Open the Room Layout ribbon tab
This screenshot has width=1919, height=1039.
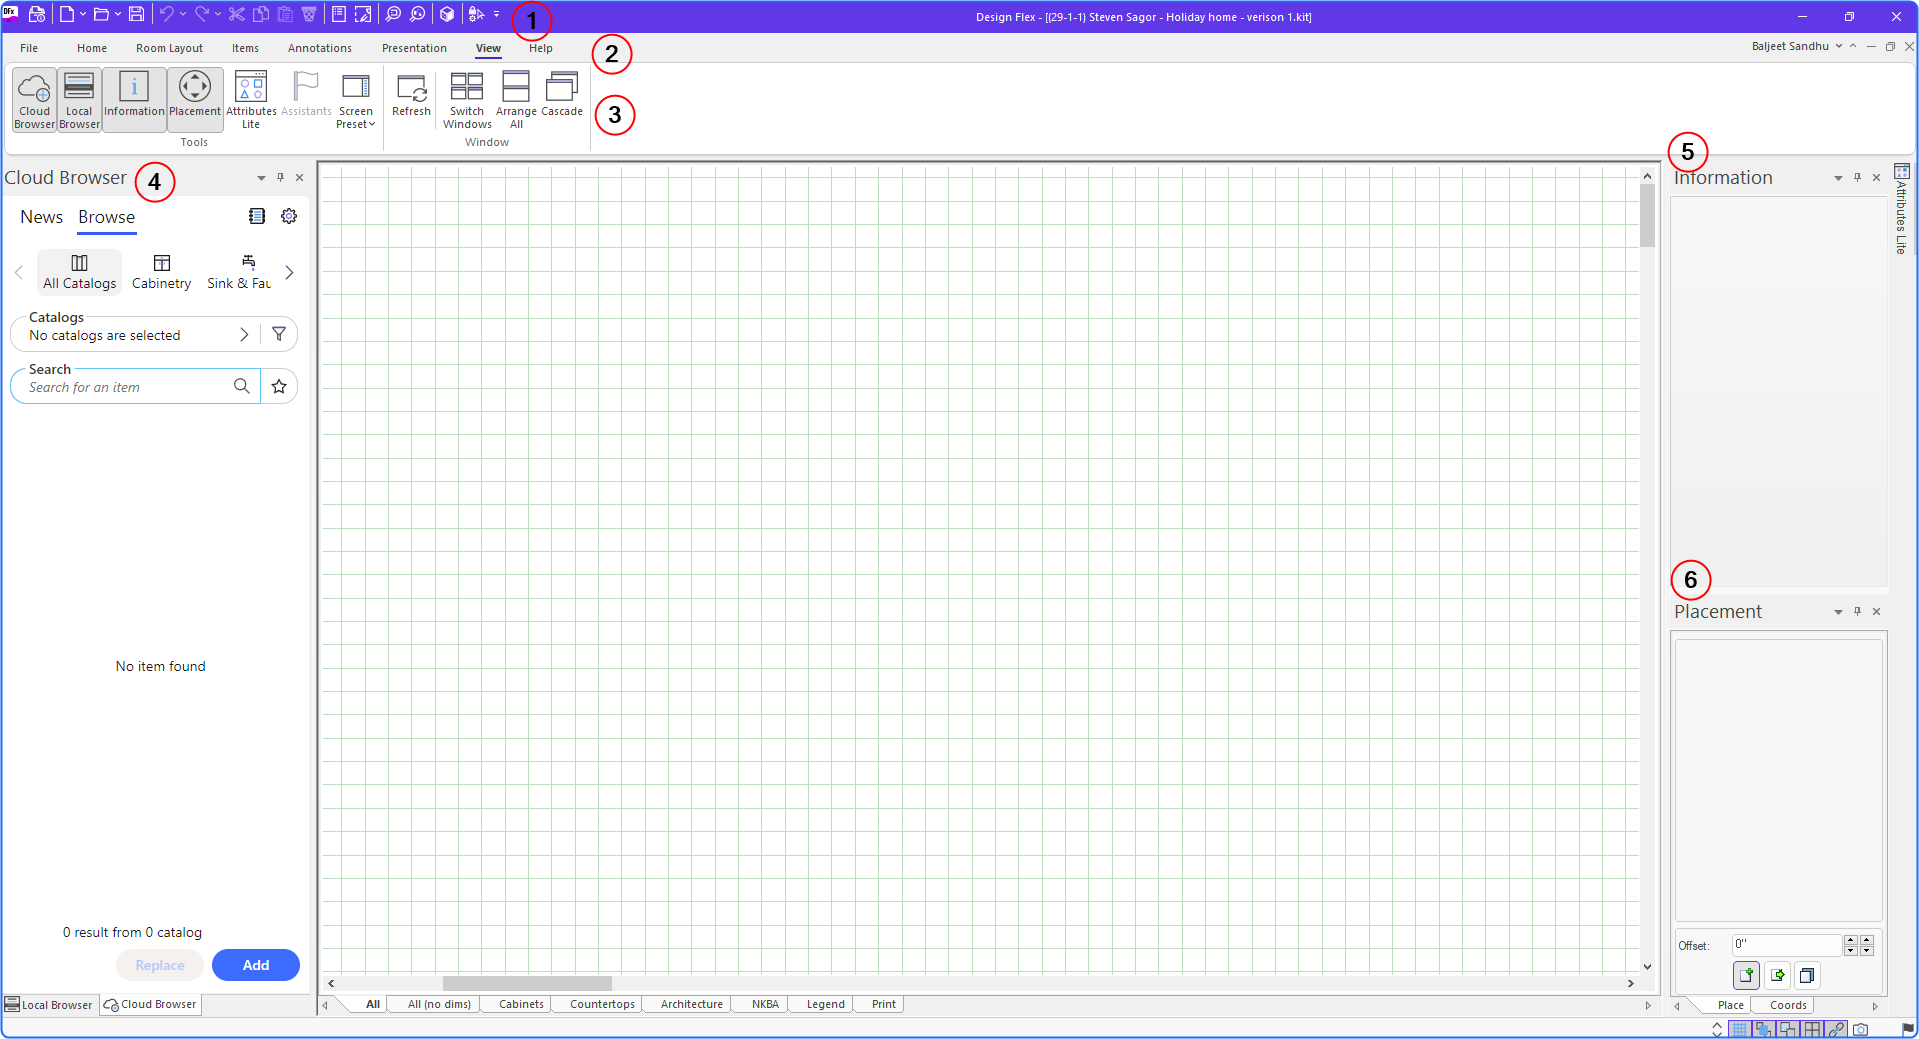[169, 48]
